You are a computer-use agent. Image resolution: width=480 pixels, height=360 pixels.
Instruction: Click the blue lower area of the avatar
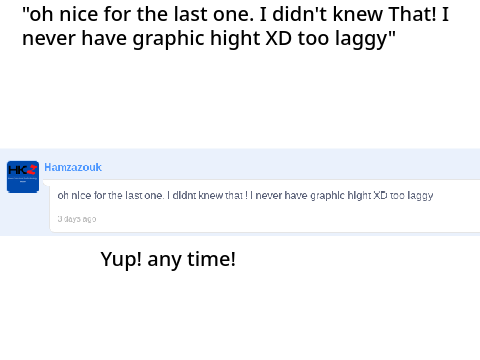[x=23, y=187]
